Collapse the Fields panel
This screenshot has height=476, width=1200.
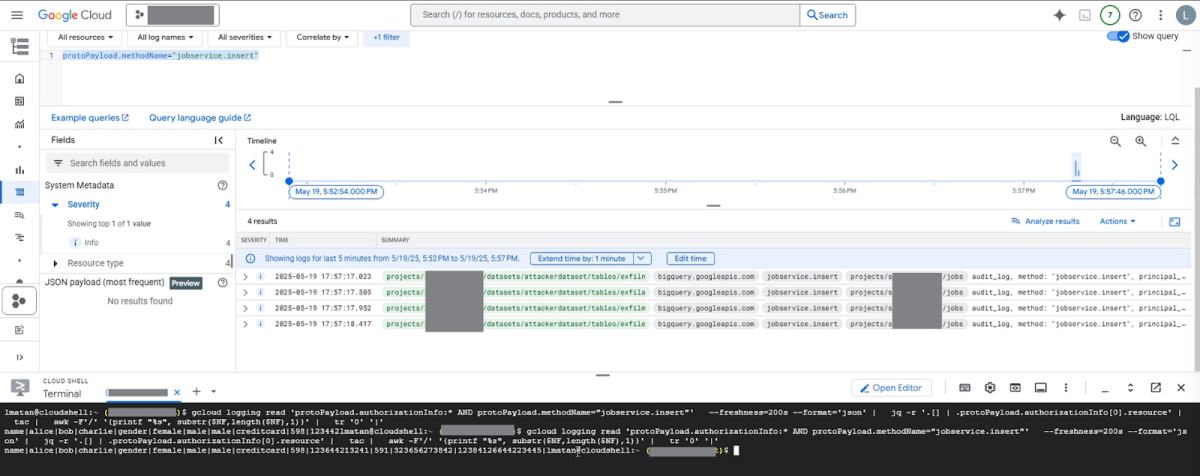[218, 141]
